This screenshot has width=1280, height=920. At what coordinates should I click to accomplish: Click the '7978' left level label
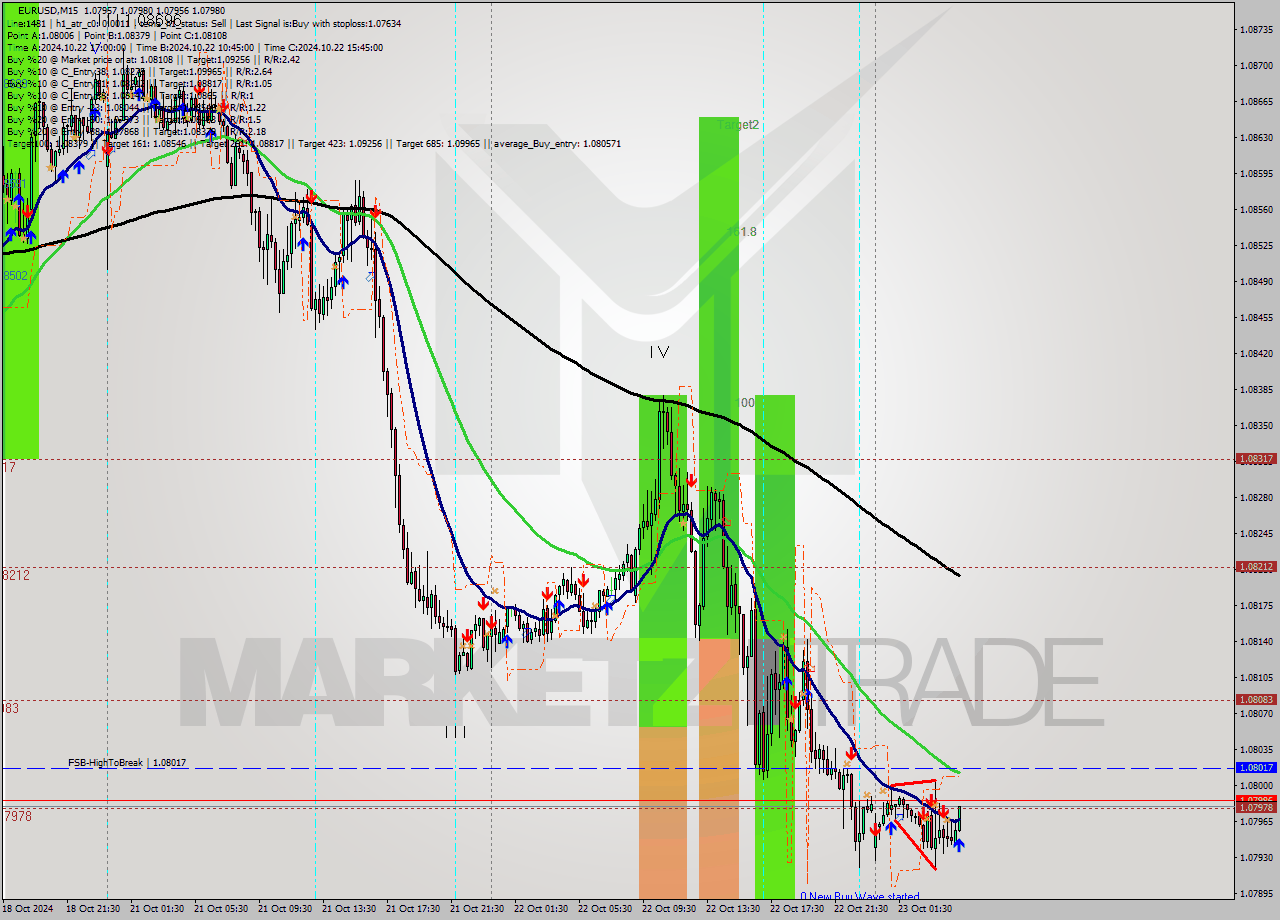click(17, 816)
